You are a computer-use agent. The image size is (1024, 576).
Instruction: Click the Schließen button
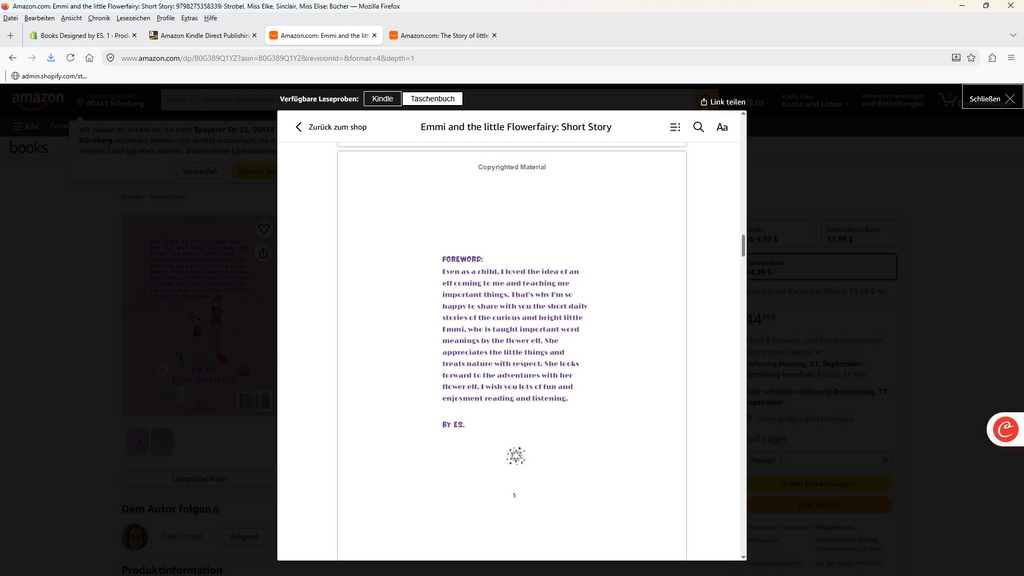(x=992, y=99)
